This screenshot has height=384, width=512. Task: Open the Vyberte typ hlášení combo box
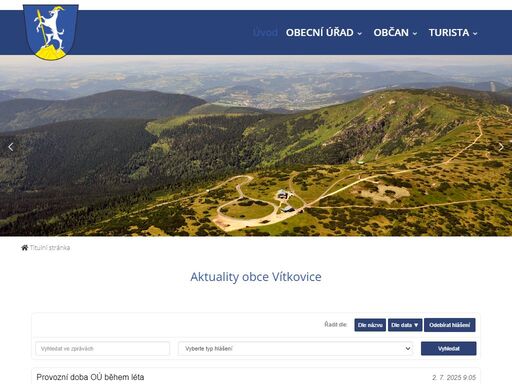[x=295, y=349]
